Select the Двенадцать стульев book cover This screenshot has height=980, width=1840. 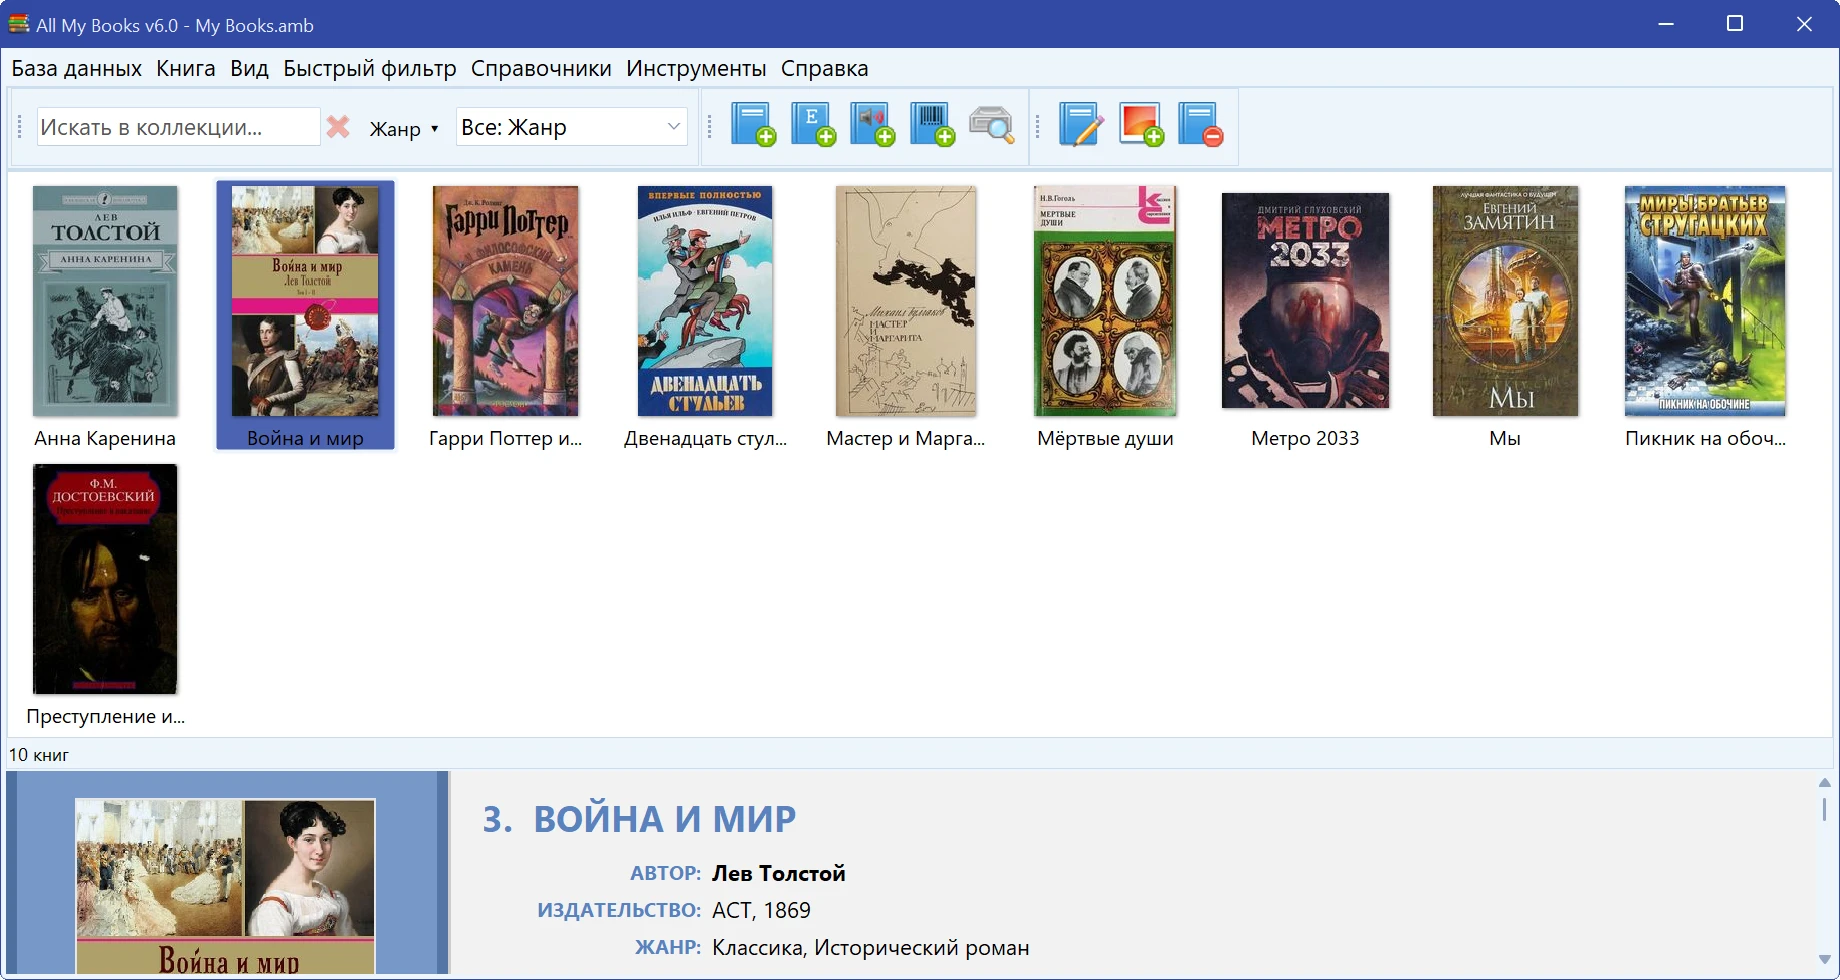pyautogui.click(x=705, y=301)
